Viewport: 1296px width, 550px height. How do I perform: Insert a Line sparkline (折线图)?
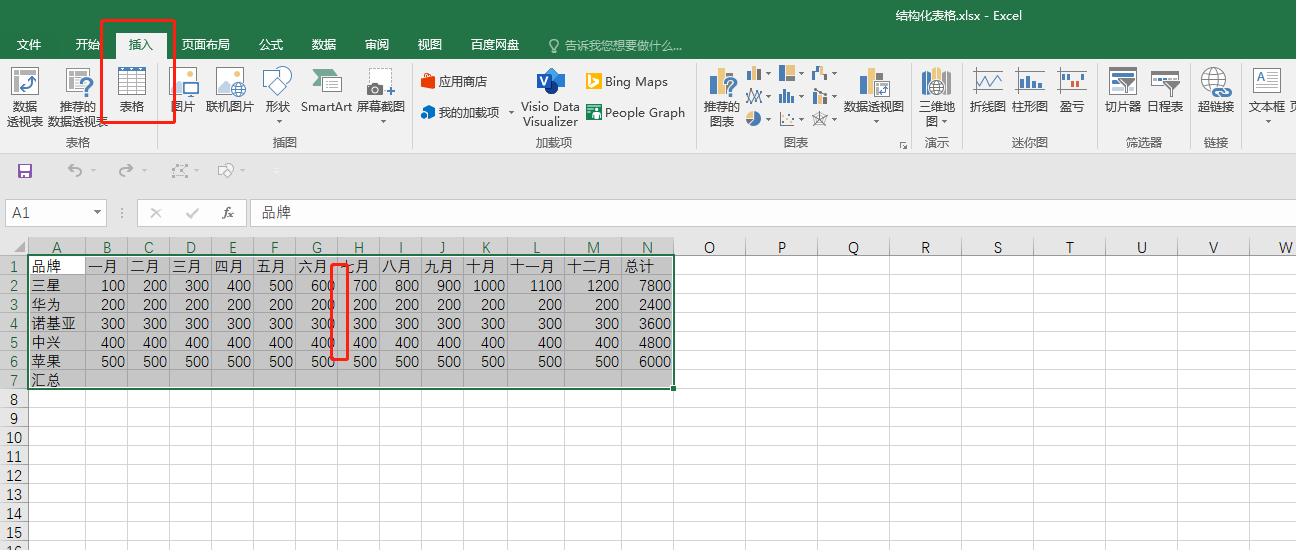[987, 90]
